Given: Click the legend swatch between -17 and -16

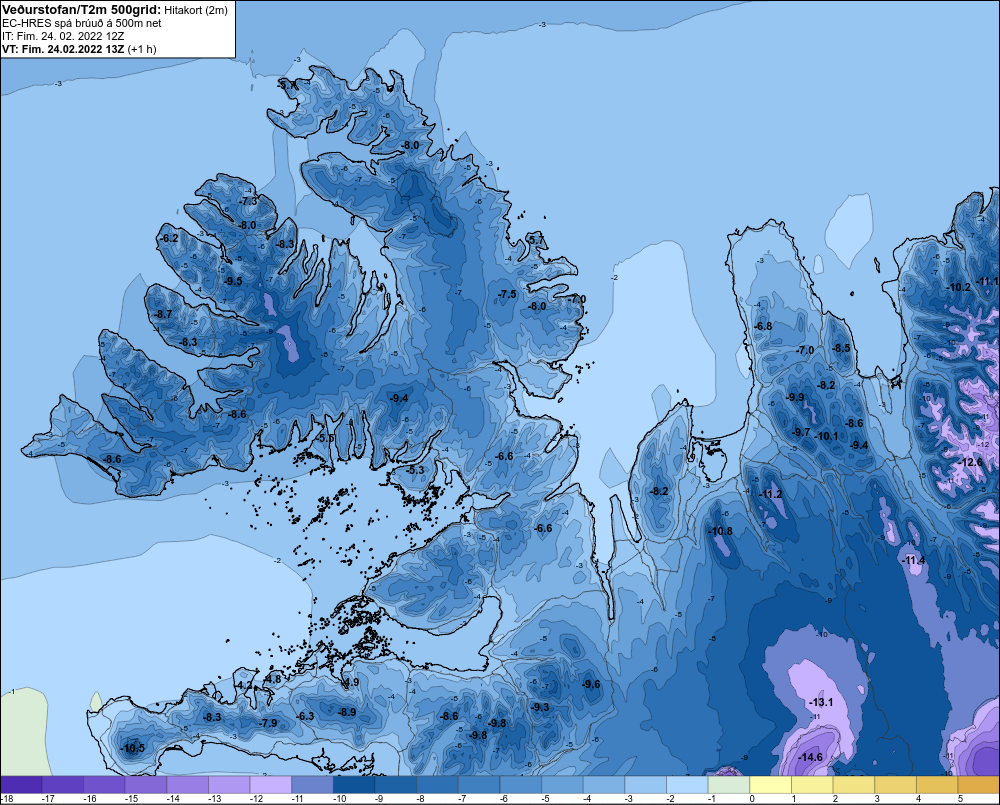Looking at the screenshot, I should [x=63, y=785].
